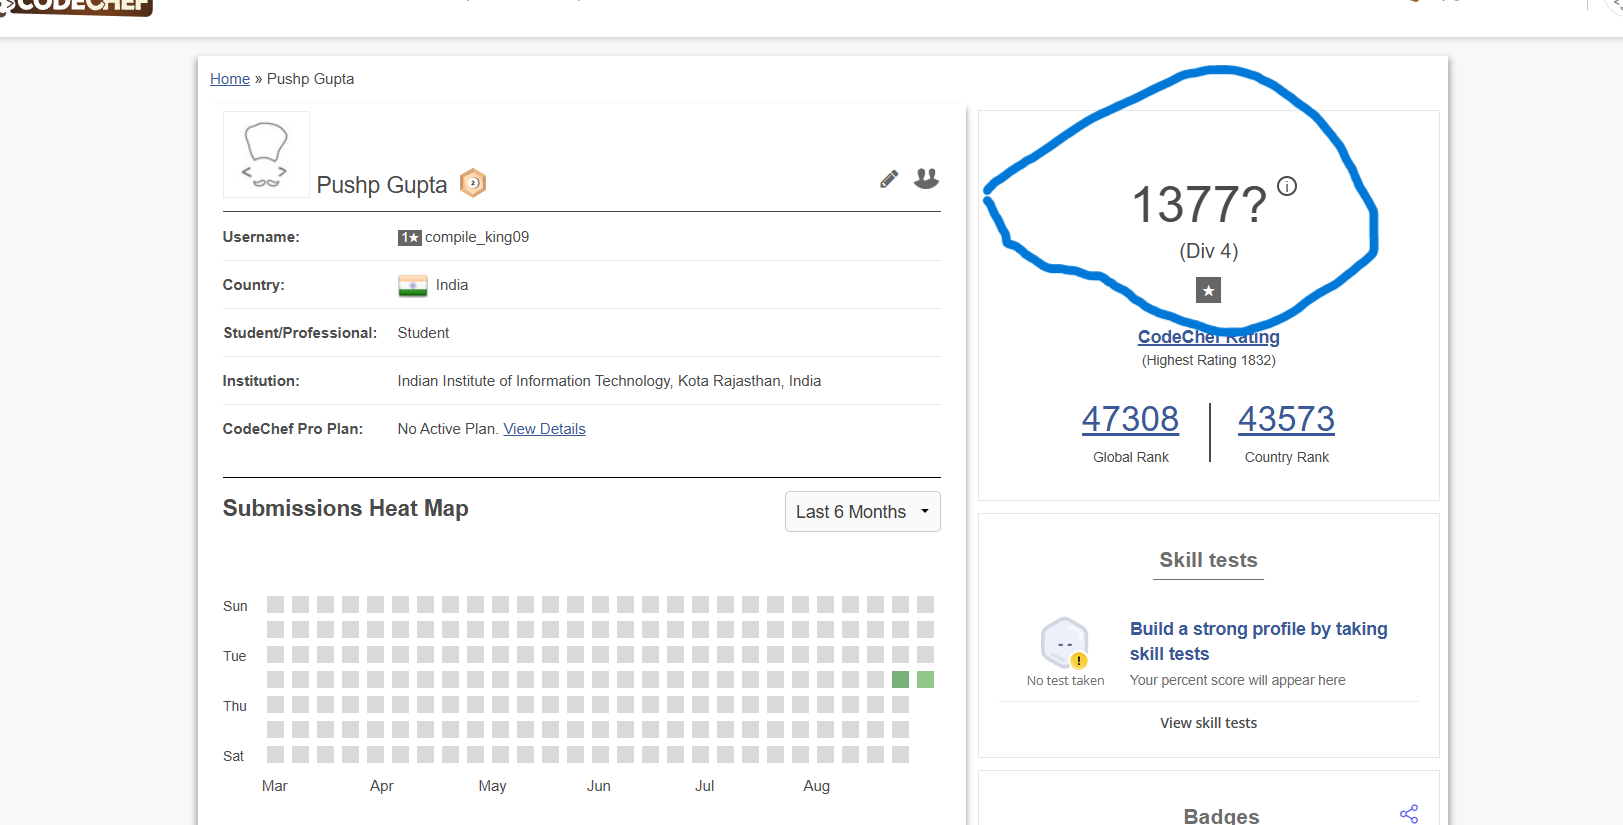The image size is (1623, 825).
Task: Open the friends/followers people icon
Action: [x=927, y=178]
